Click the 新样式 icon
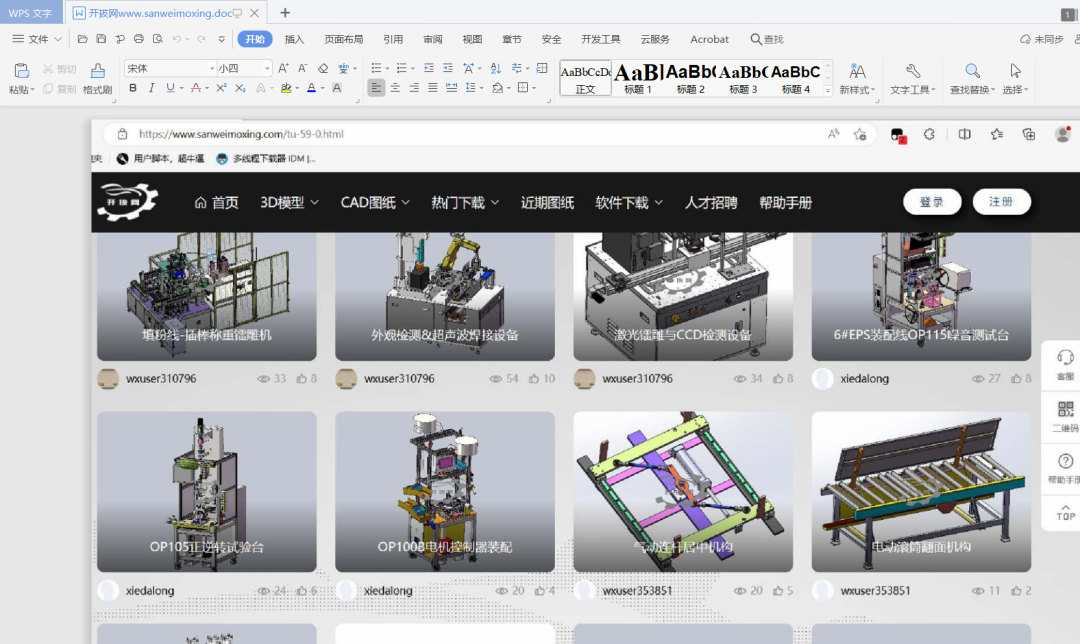Image resolution: width=1080 pixels, height=644 pixels. tap(857, 71)
